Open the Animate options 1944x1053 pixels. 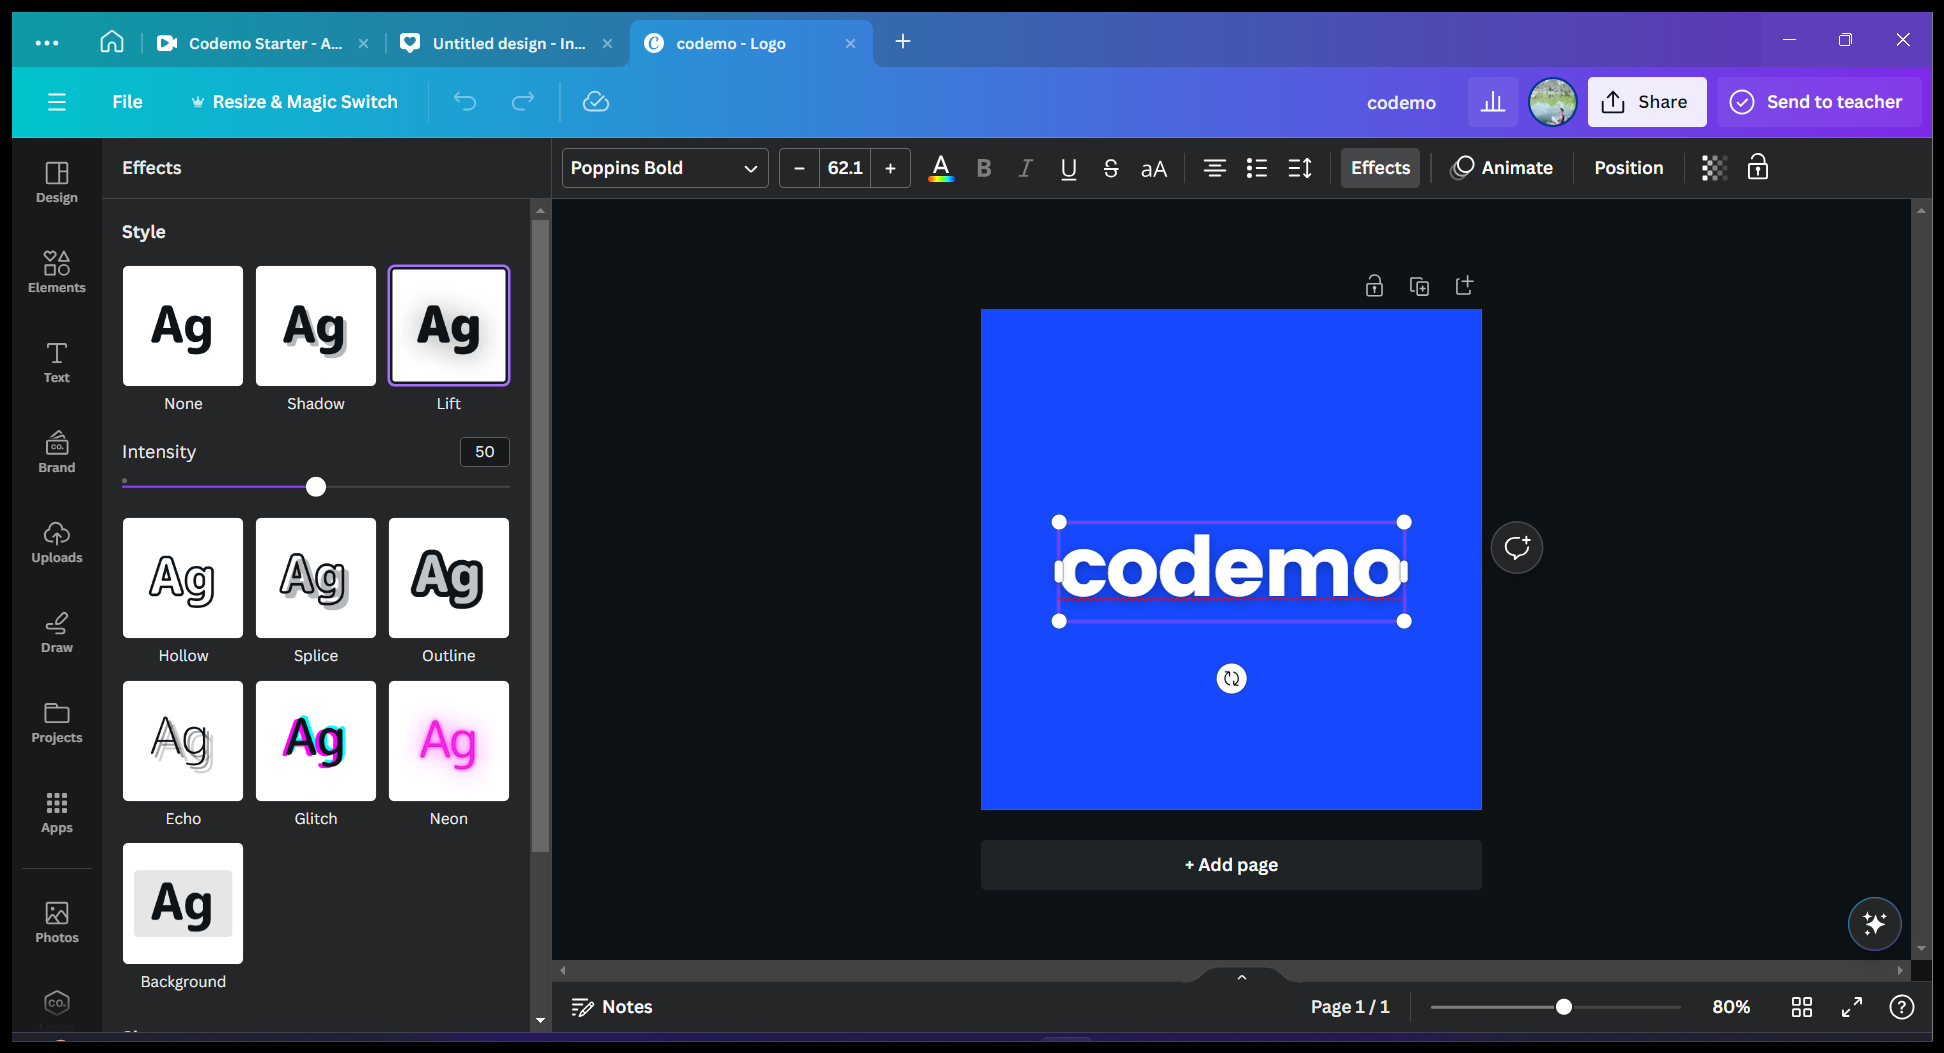click(x=1502, y=168)
